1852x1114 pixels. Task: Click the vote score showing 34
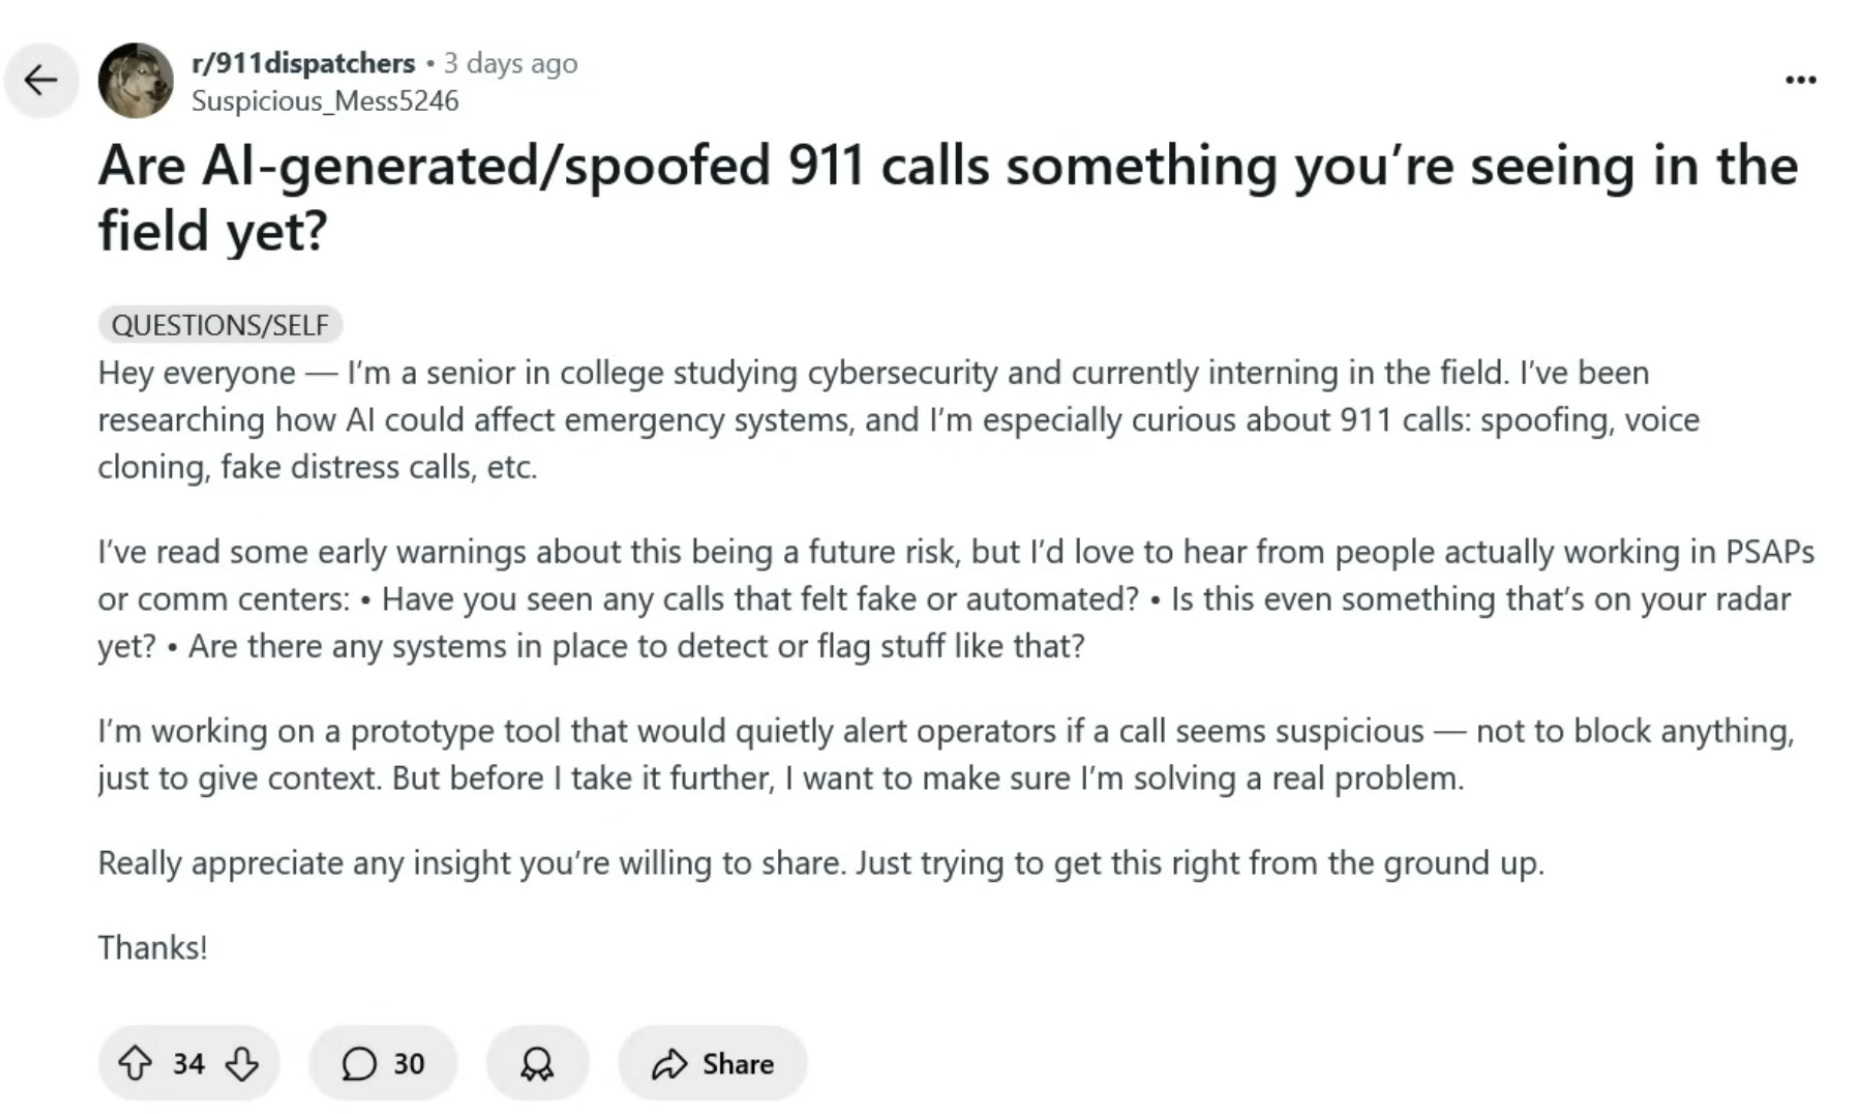point(188,1063)
